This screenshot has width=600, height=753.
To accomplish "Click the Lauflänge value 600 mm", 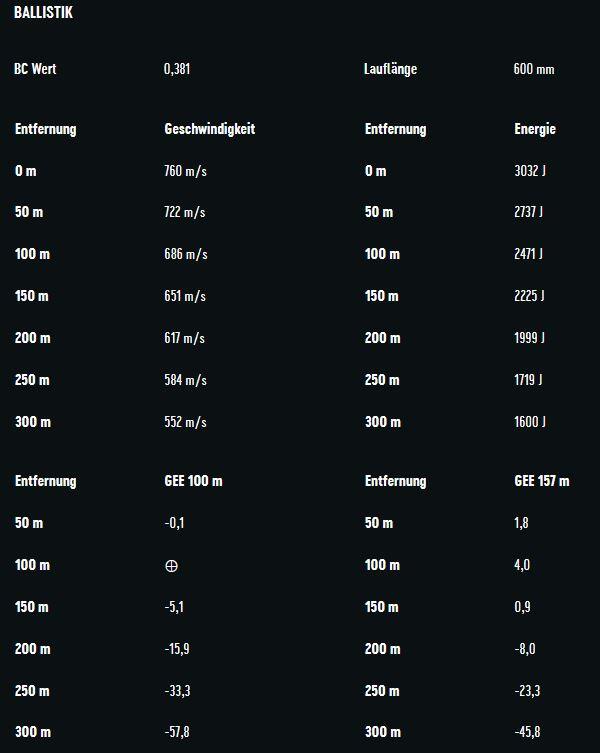I will [533, 70].
